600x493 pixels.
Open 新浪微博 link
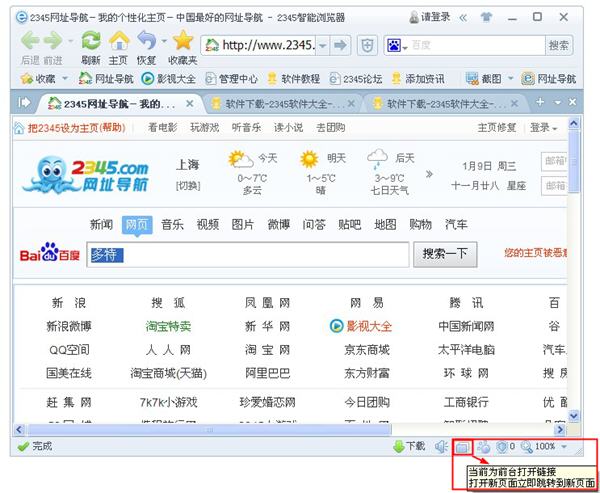[69, 326]
